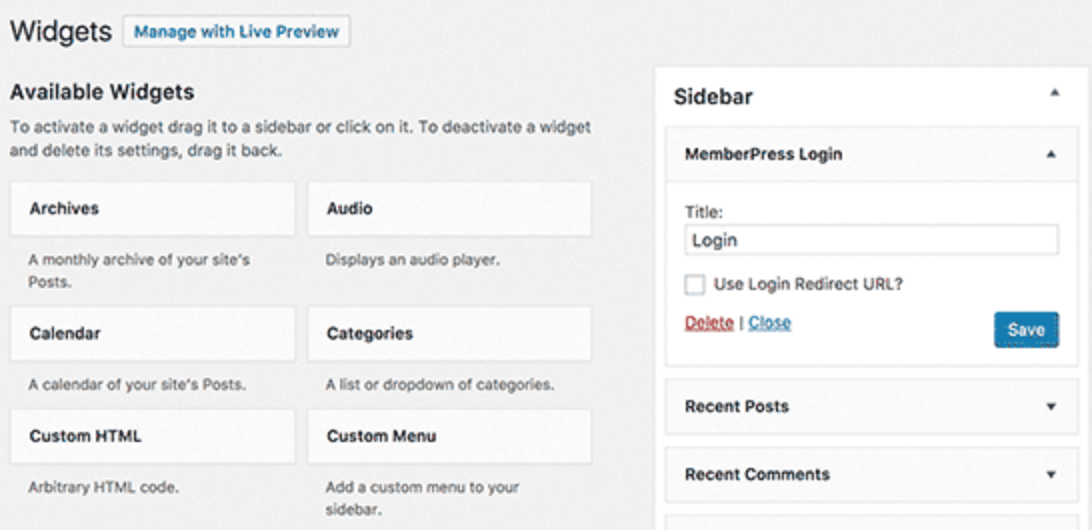Add the Calendar widget
1092x530 pixels.
152,333
